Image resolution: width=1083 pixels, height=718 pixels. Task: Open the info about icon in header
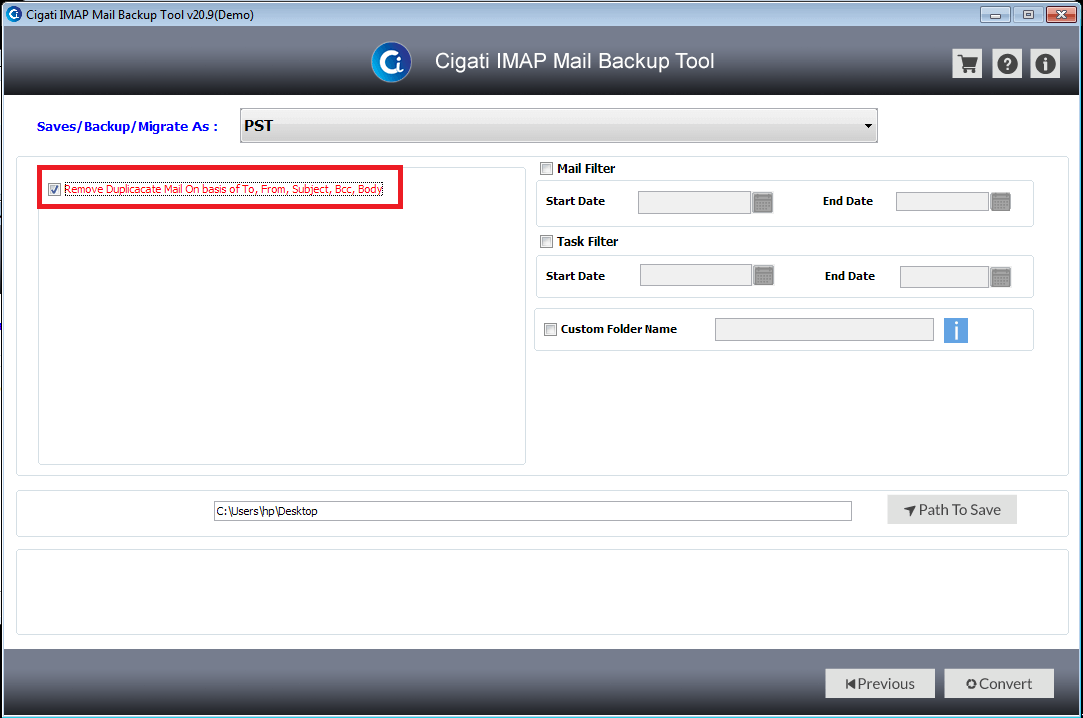tap(1045, 64)
